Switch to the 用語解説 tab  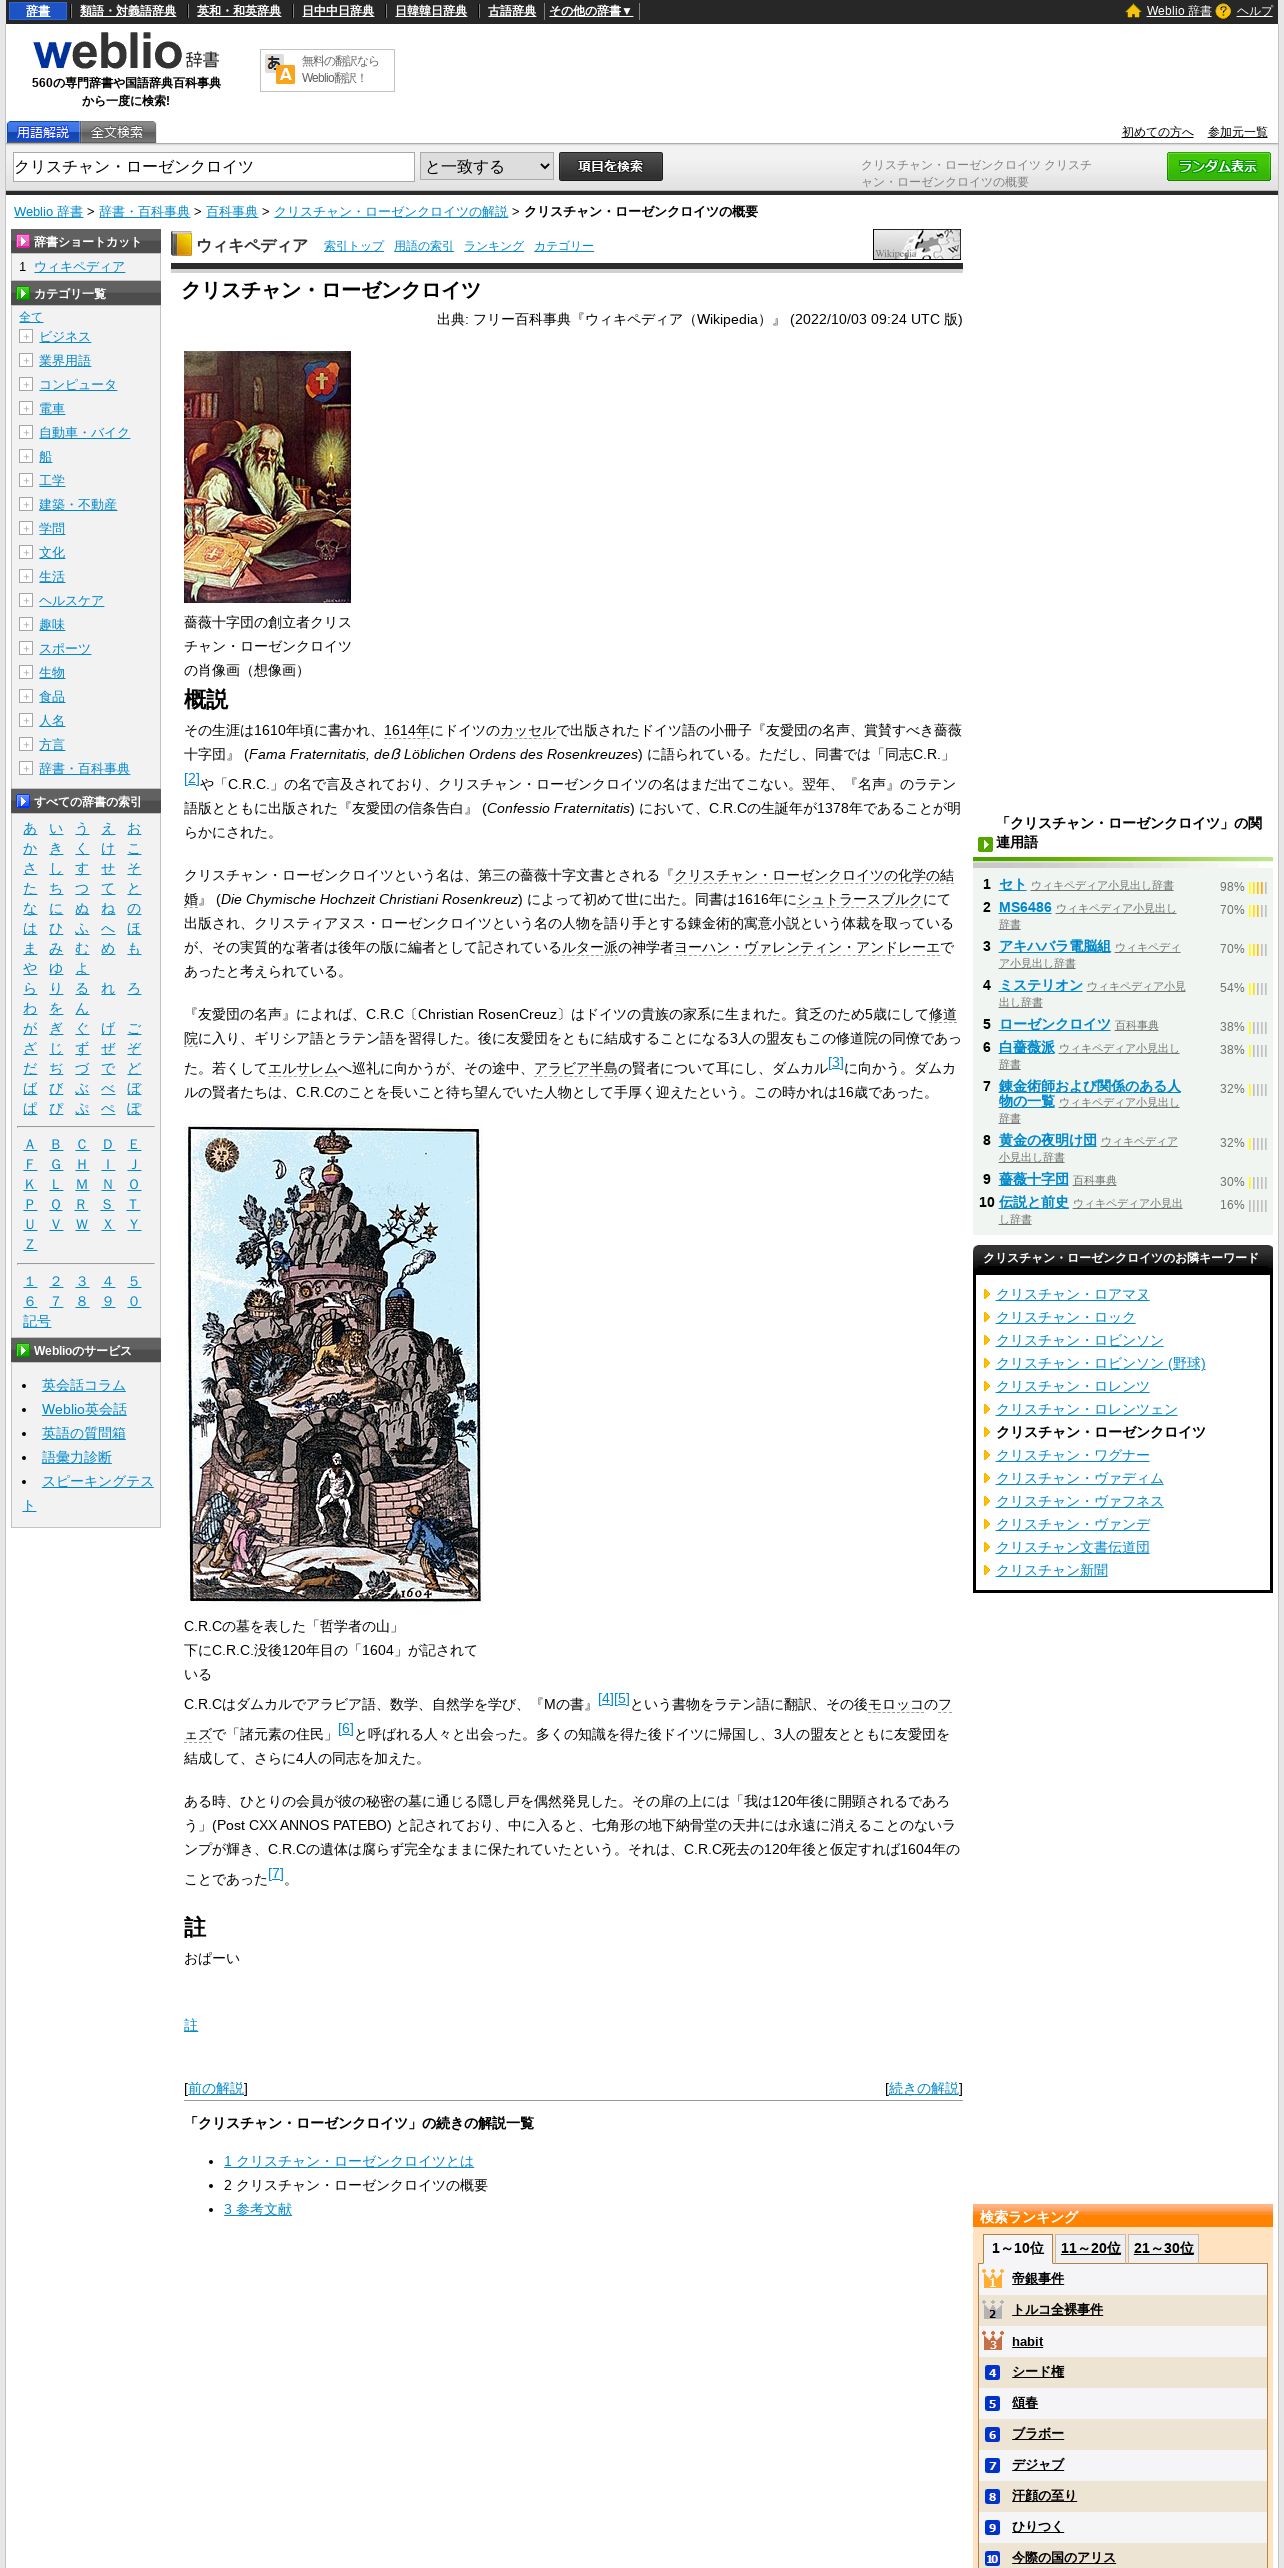(x=43, y=132)
